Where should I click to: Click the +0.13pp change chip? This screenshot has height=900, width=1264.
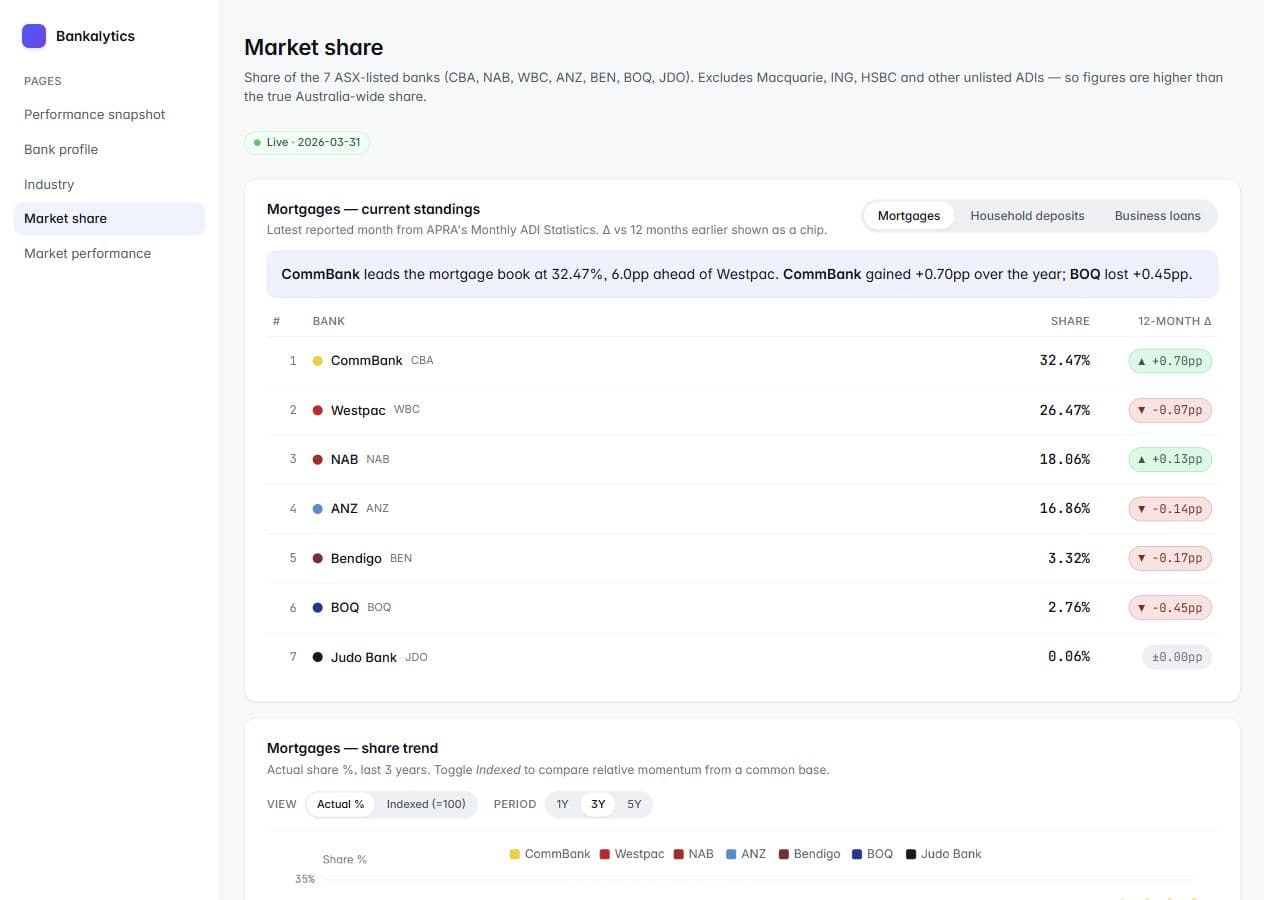1170,460
